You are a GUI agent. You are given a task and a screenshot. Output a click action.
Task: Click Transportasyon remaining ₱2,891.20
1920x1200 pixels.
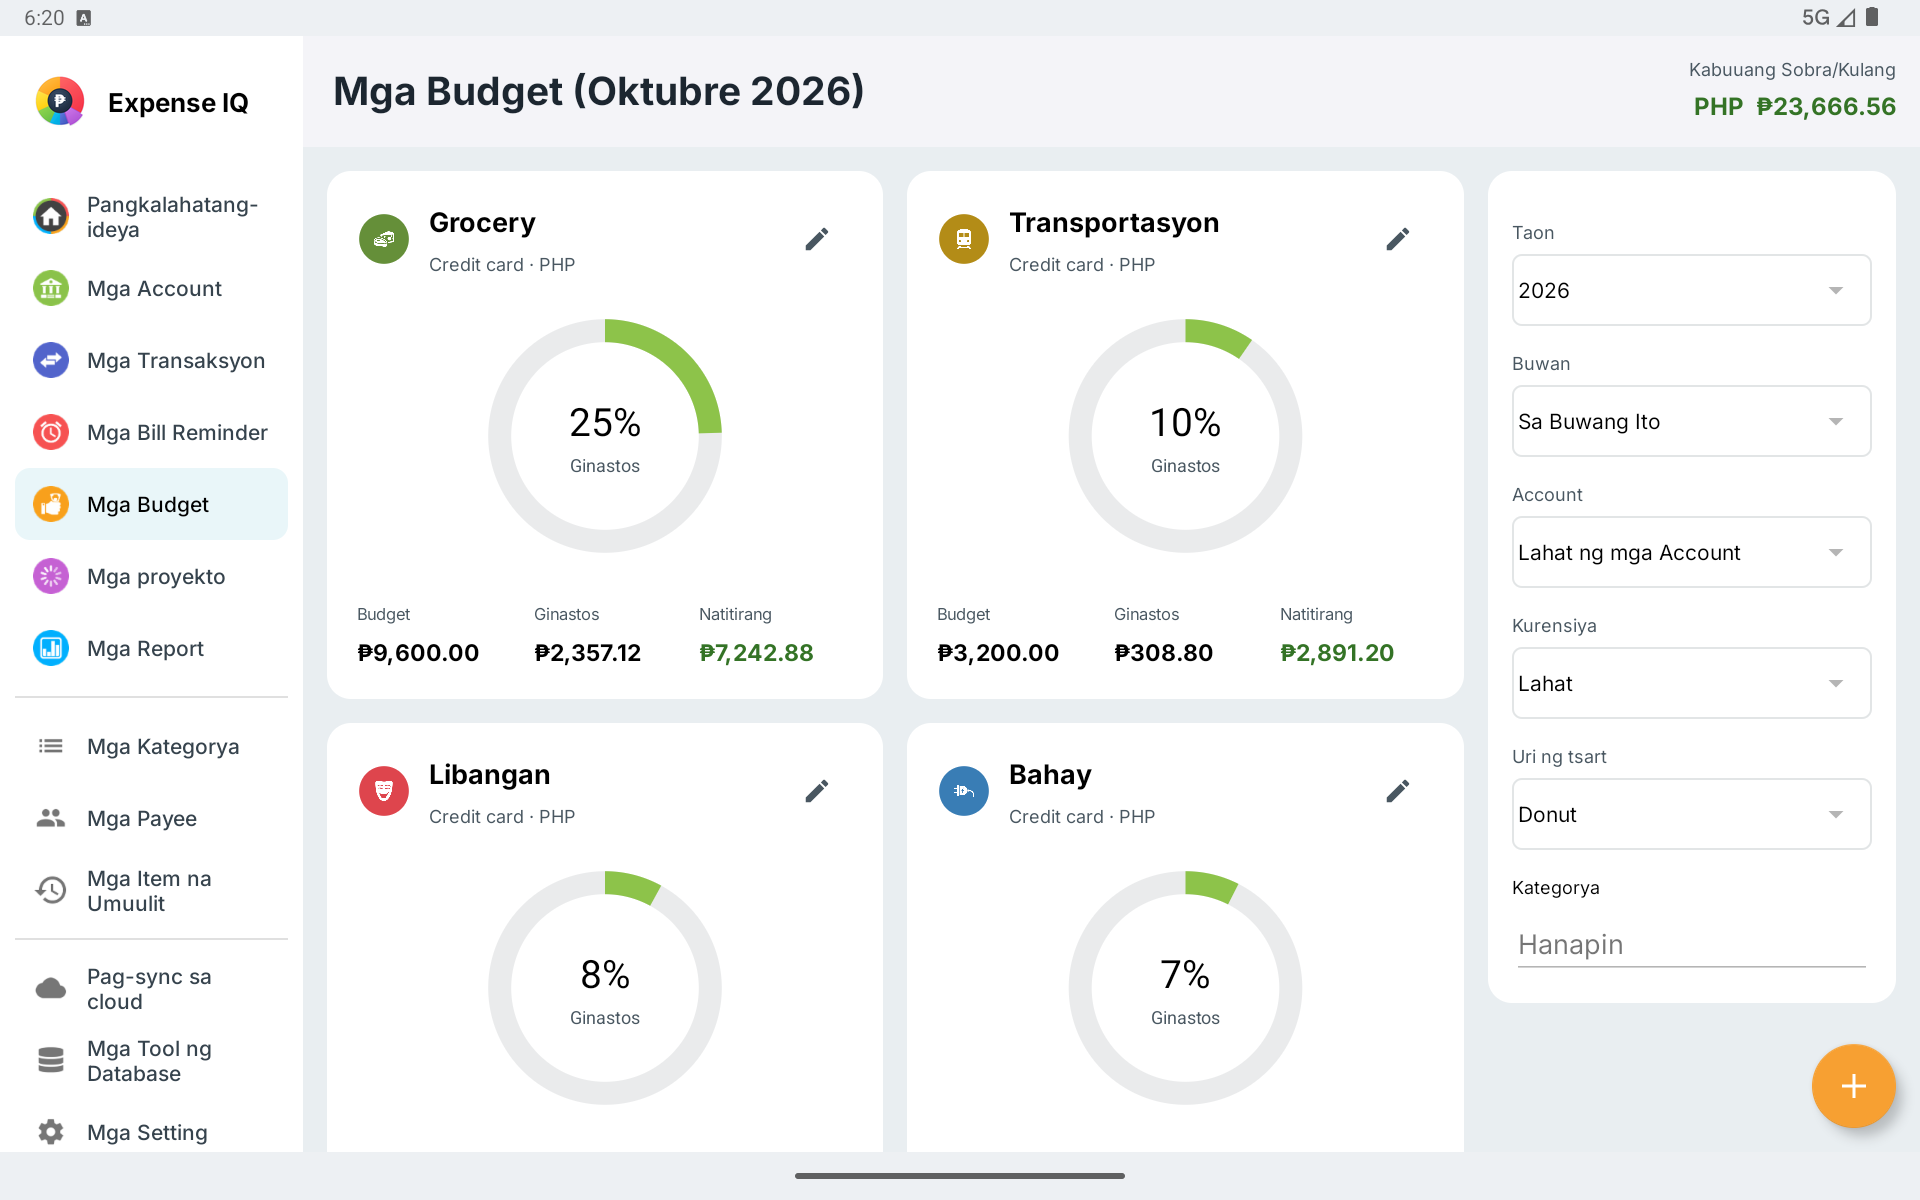[x=1337, y=653]
